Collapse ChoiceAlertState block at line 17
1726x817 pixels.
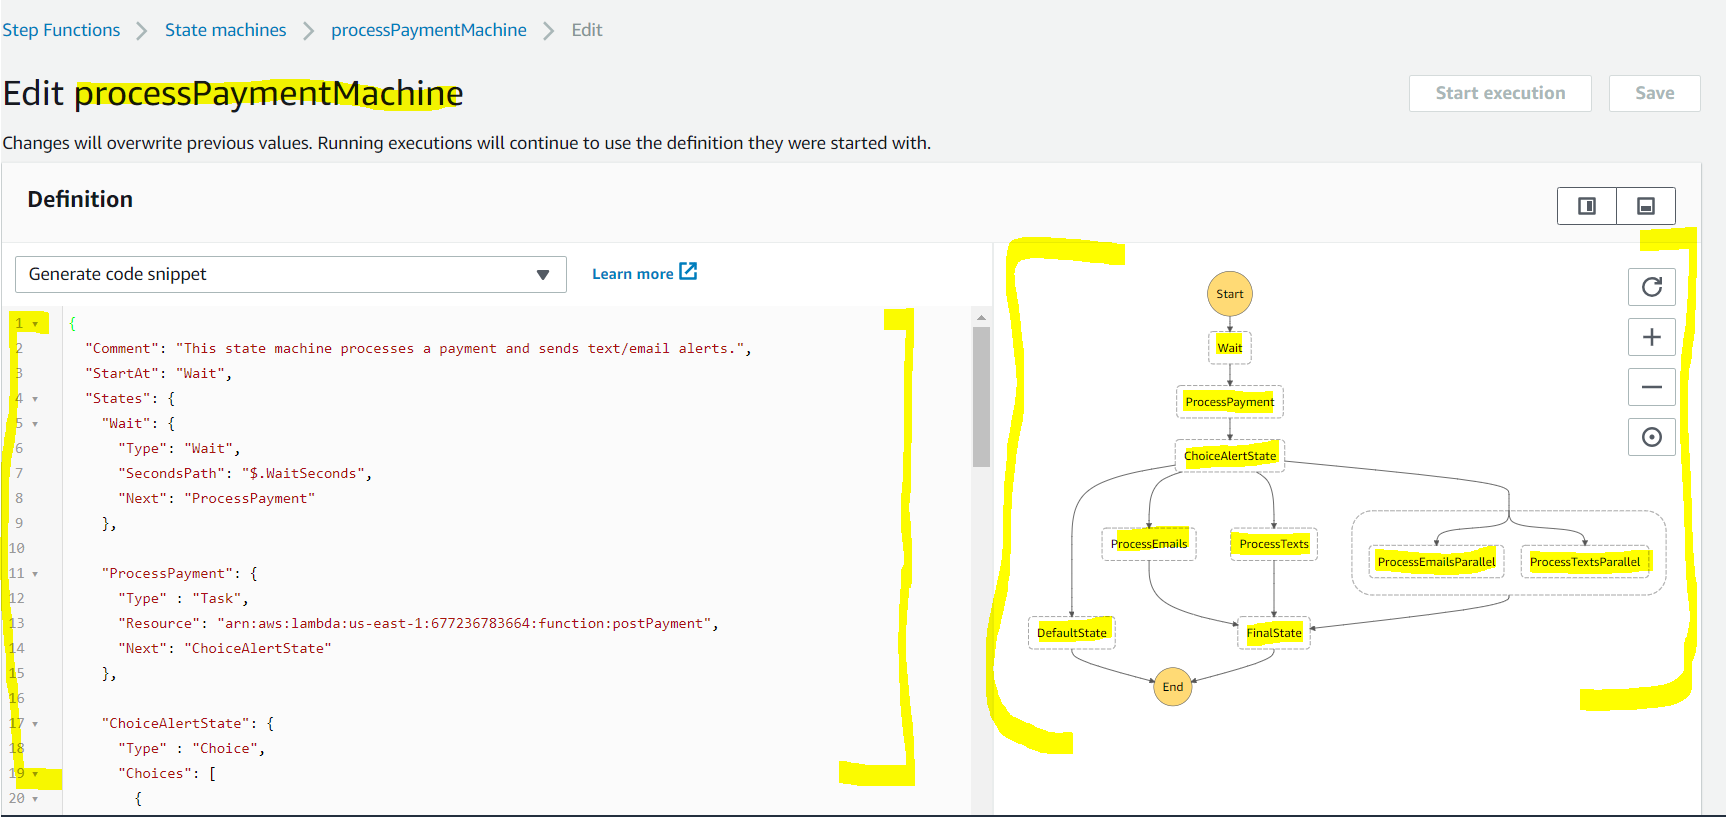pyautogui.click(x=35, y=724)
